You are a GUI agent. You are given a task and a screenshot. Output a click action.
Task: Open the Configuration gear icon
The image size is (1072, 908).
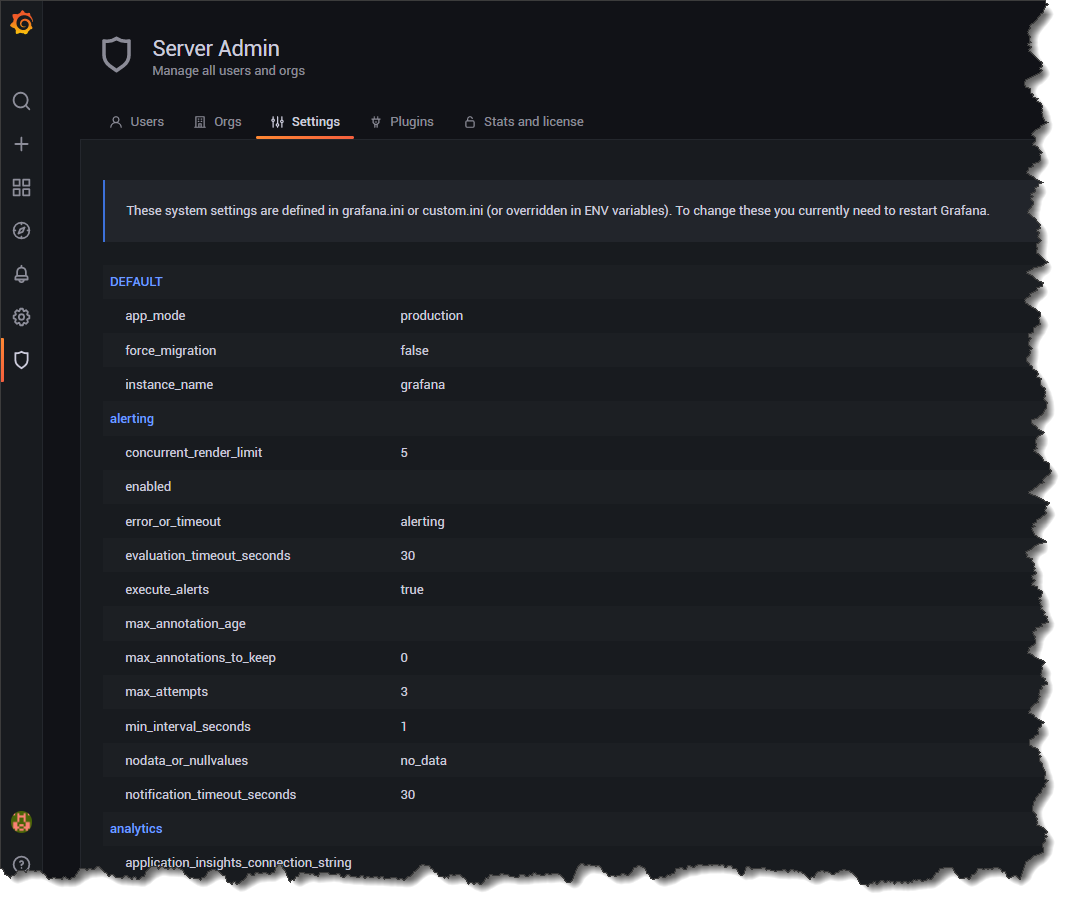[x=21, y=317]
